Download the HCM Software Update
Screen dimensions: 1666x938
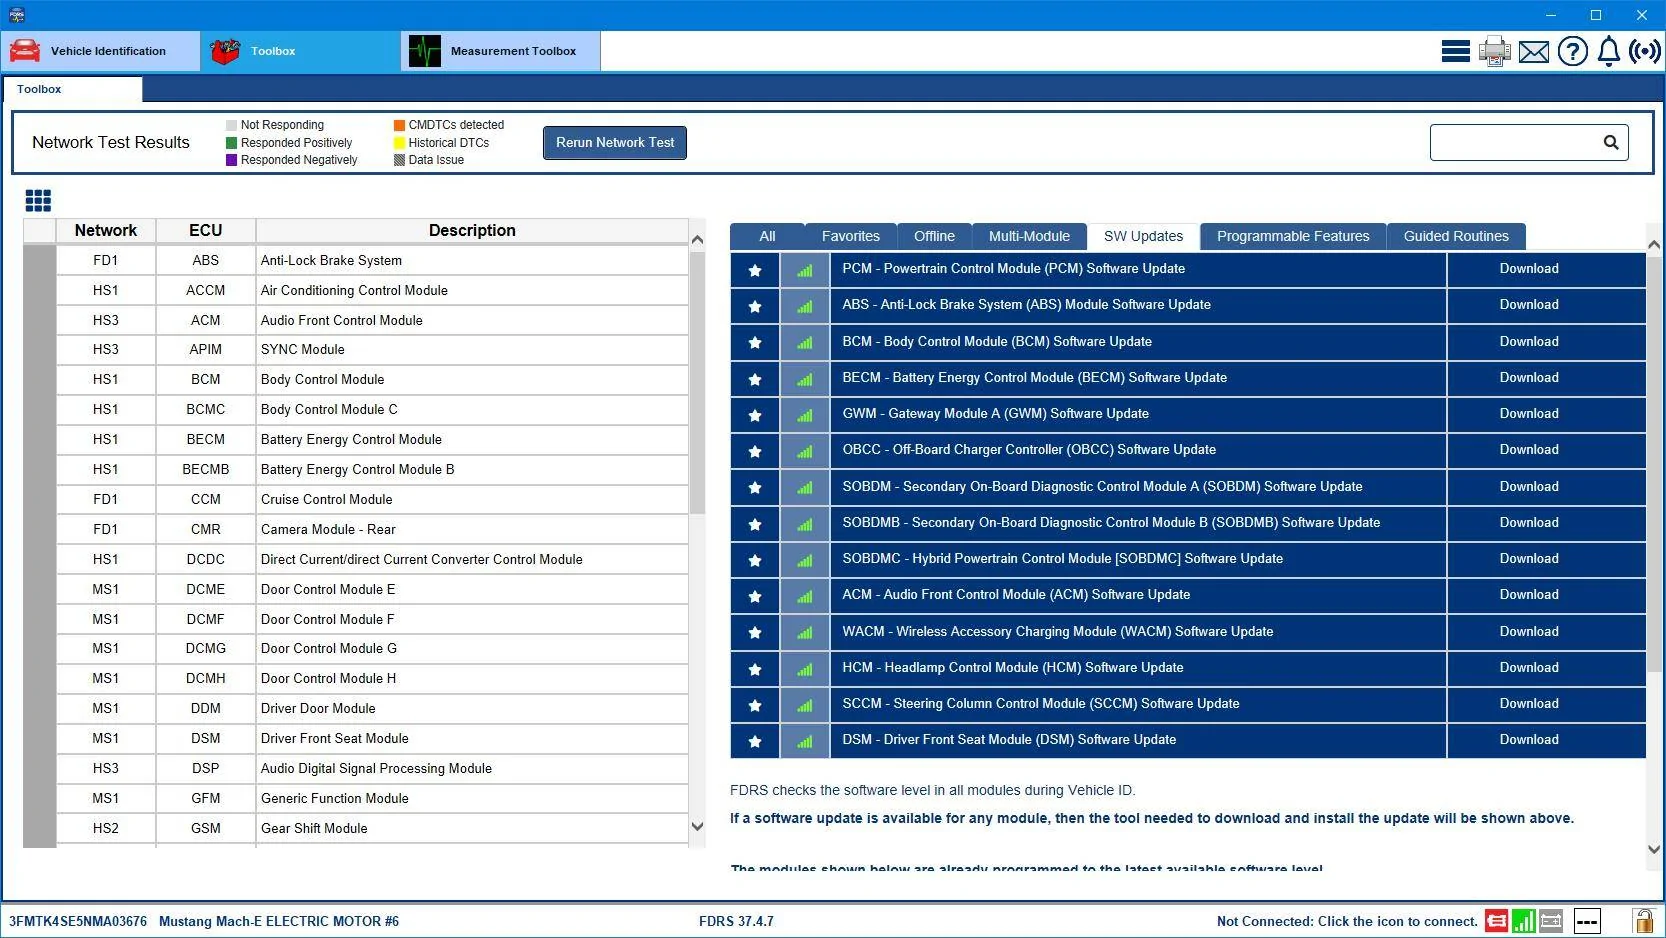pyautogui.click(x=1529, y=668)
